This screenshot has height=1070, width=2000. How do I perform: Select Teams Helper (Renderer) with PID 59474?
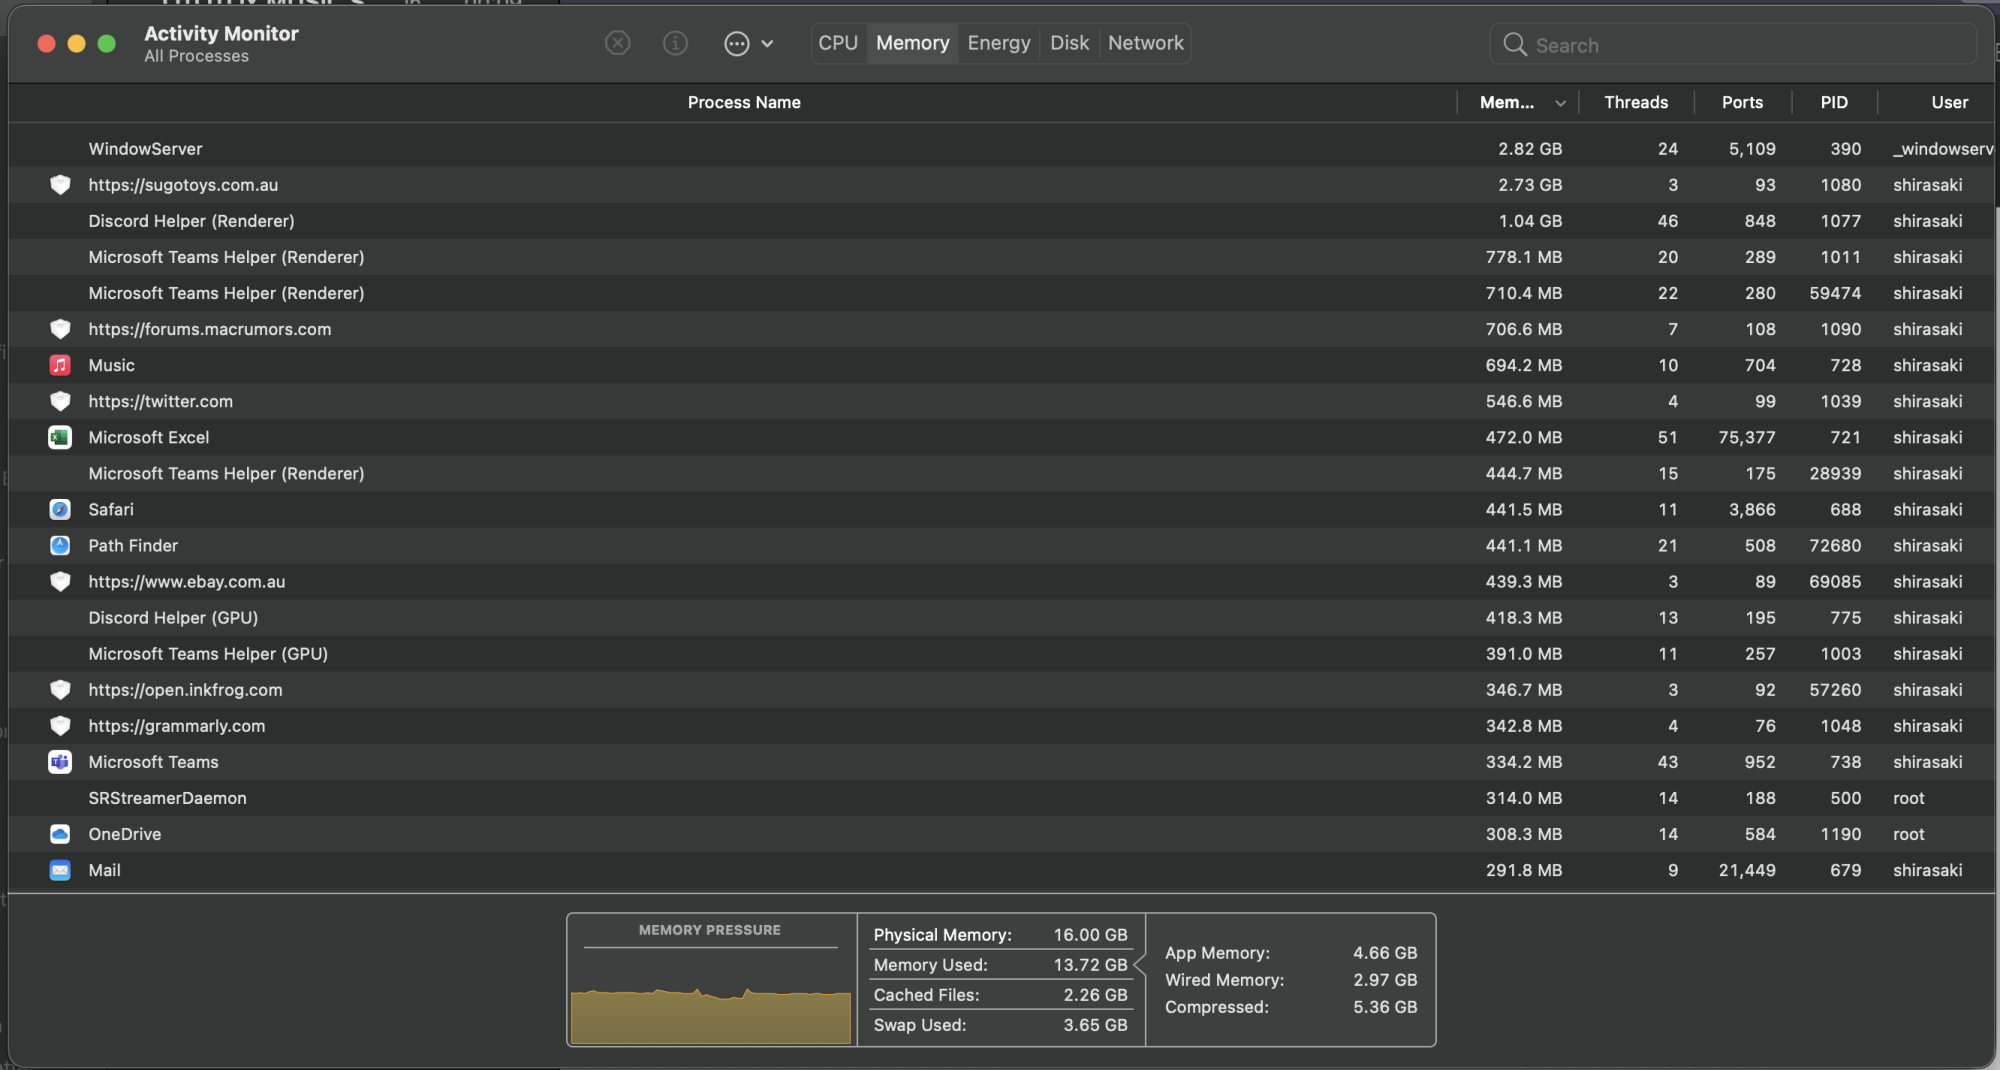click(1002, 293)
